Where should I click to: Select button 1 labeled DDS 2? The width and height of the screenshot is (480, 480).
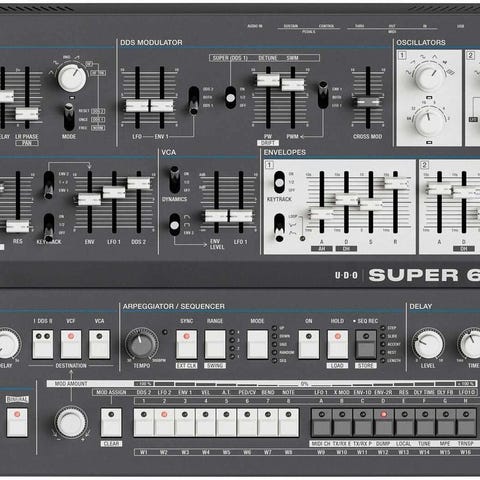pos(144,422)
